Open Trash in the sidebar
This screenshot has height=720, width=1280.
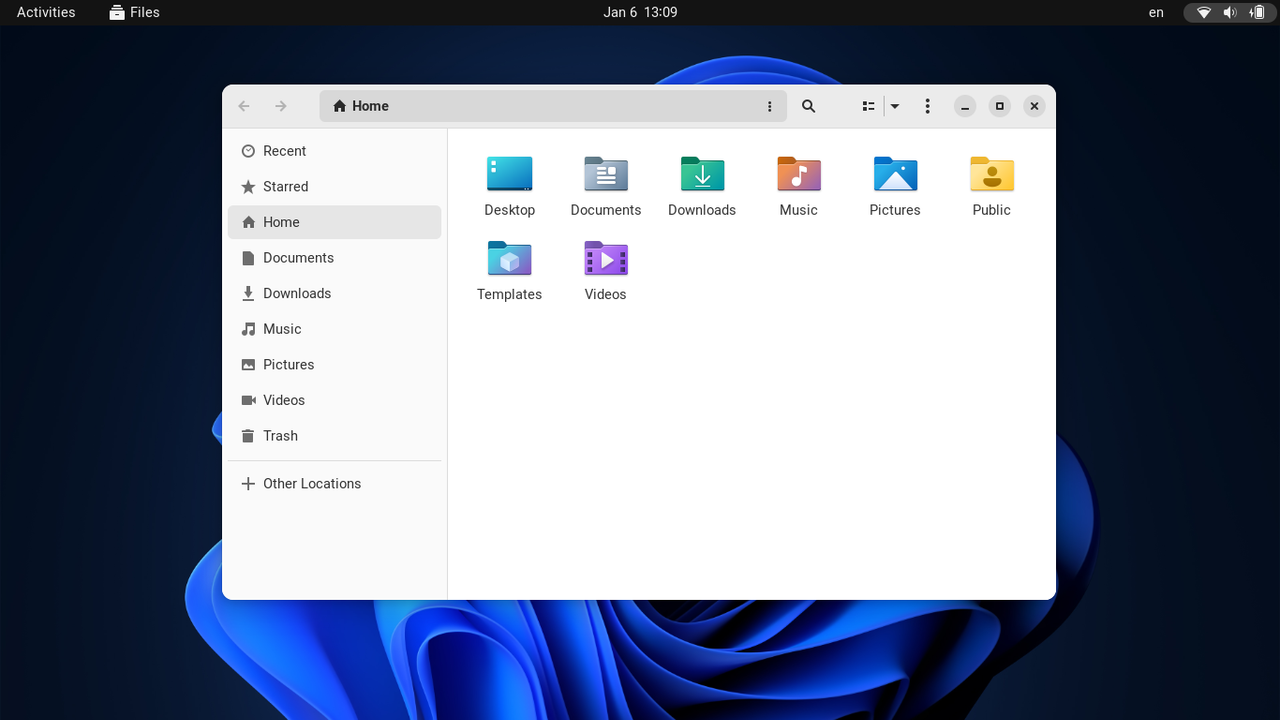(334, 436)
